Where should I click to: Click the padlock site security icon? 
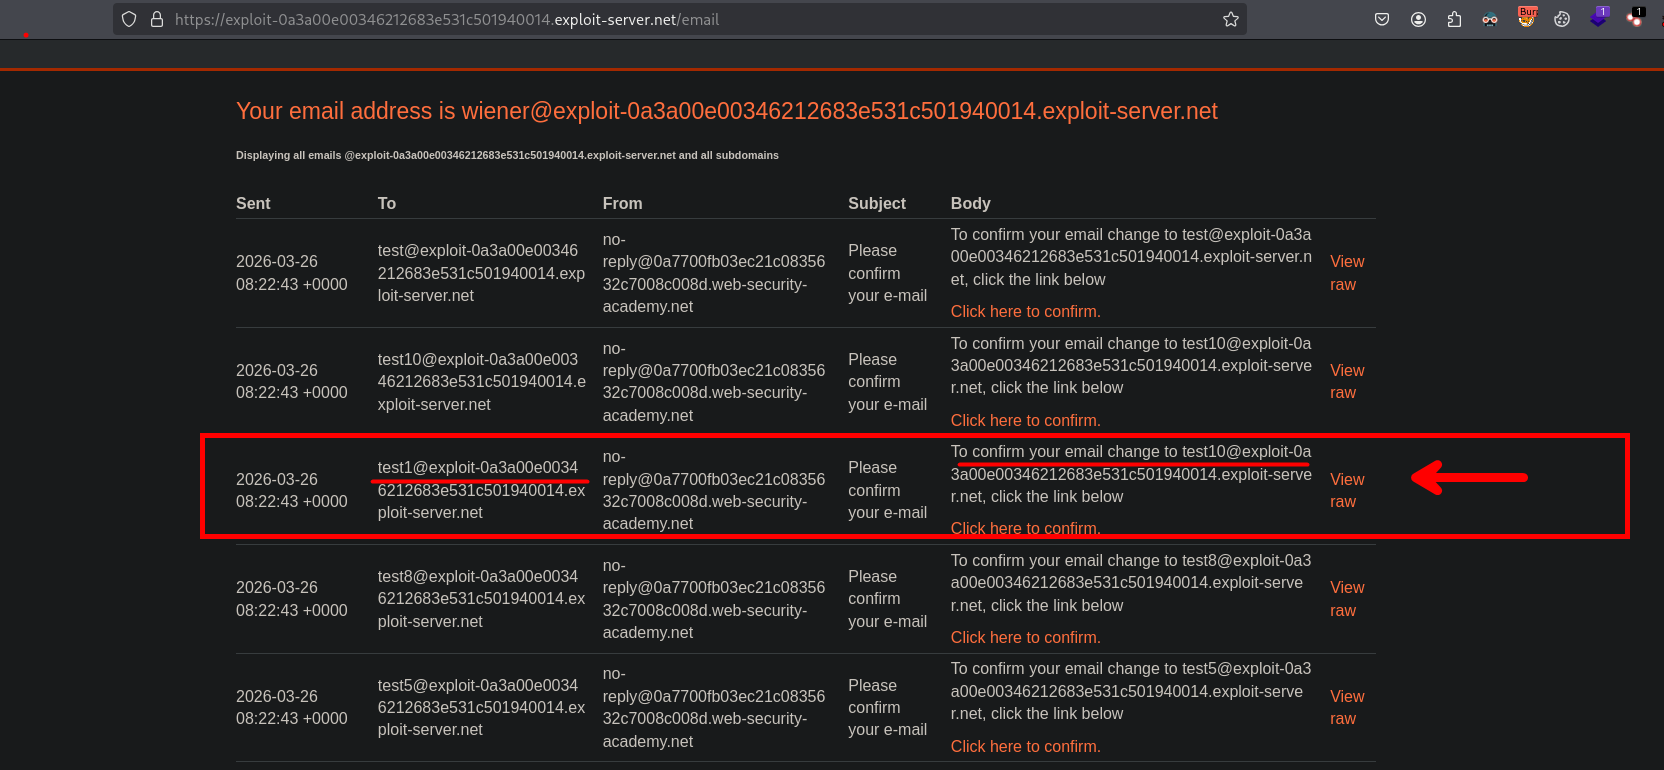point(157,19)
